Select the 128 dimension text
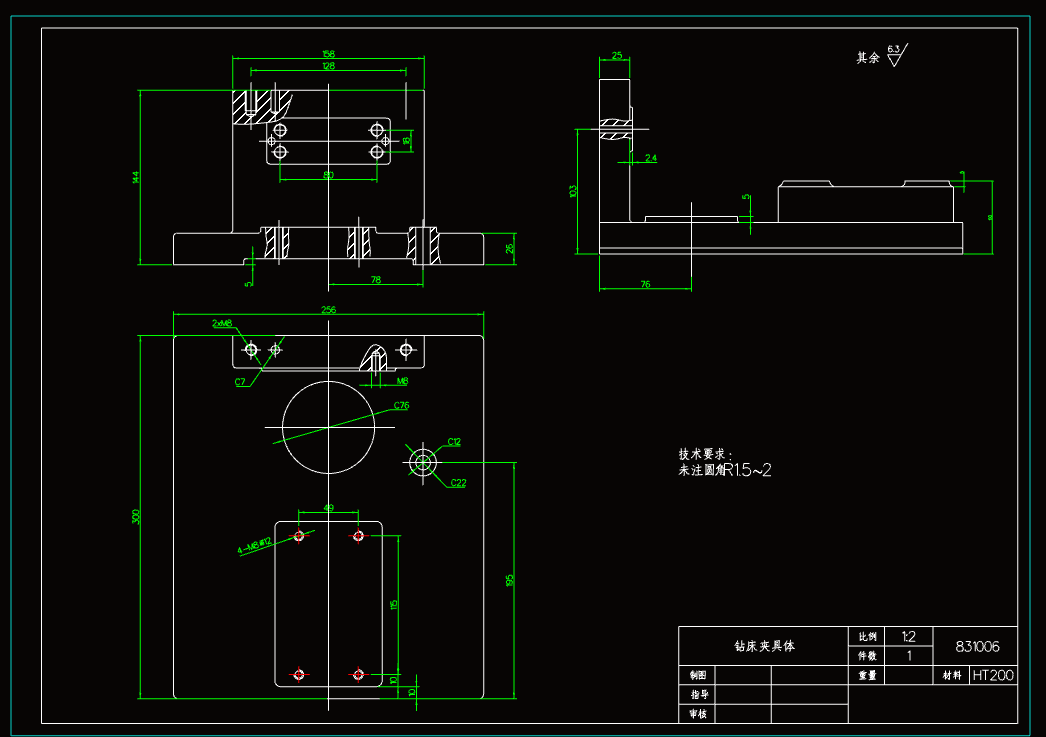This screenshot has width=1046, height=737. point(328,66)
